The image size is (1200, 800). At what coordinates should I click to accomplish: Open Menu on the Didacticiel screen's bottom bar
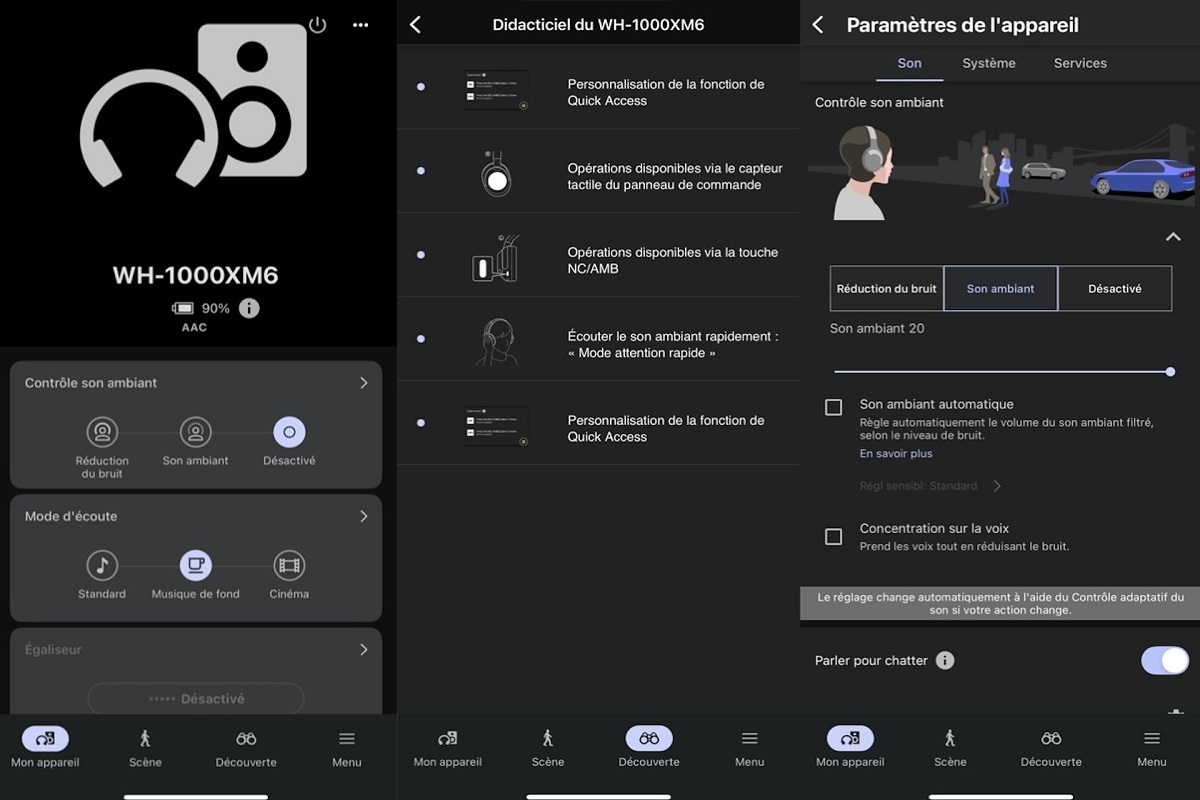[749, 746]
